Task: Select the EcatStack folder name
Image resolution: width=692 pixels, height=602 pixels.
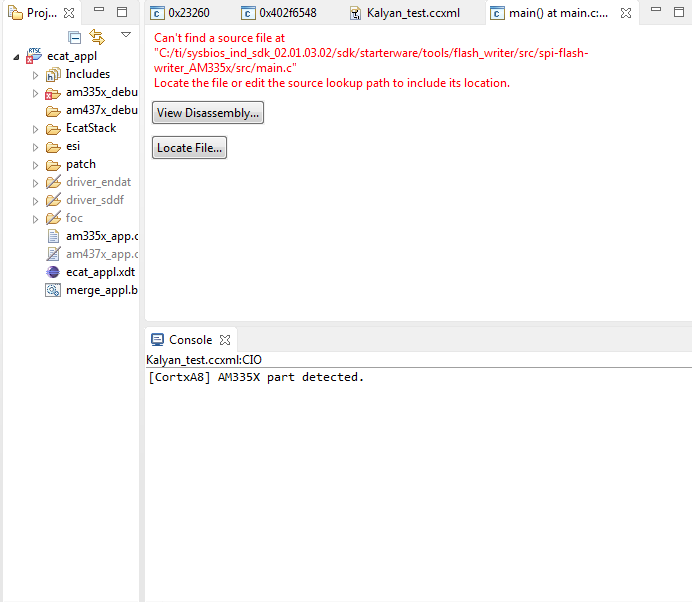Action: coord(91,128)
